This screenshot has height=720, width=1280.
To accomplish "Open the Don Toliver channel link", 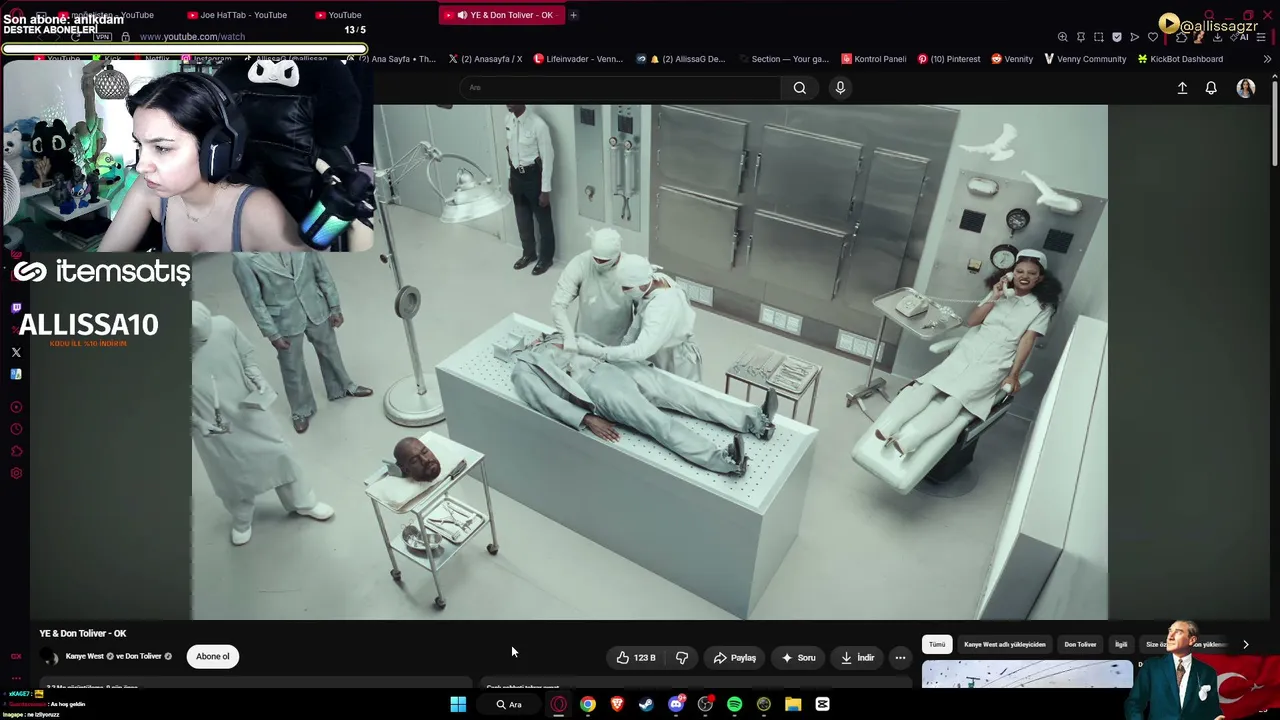I will point(143,657).
